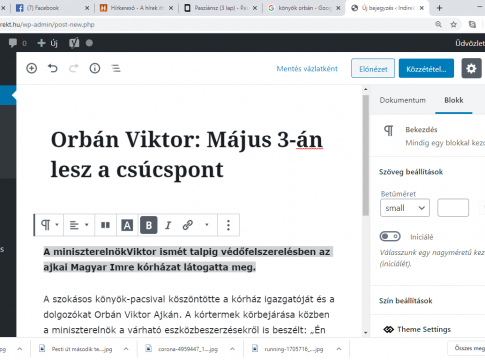This screenshot has width=485, height=360.
Task: Undo the last editor change
Action: (x=53, y=68)
